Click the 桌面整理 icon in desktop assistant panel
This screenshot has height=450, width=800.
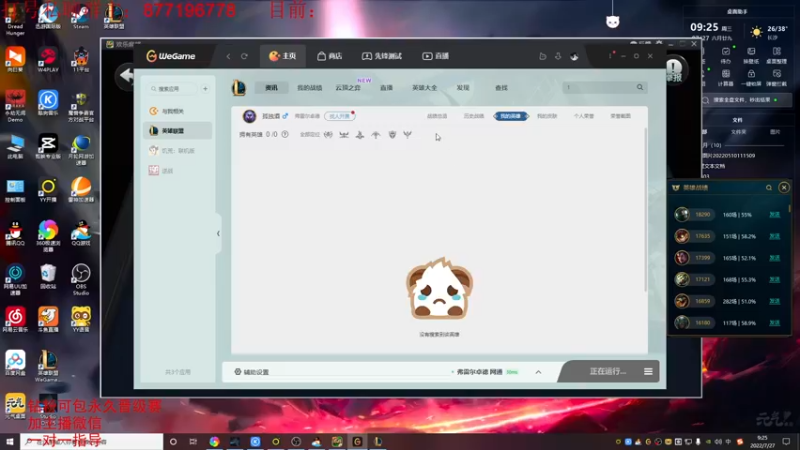click(x=777, y=56)
